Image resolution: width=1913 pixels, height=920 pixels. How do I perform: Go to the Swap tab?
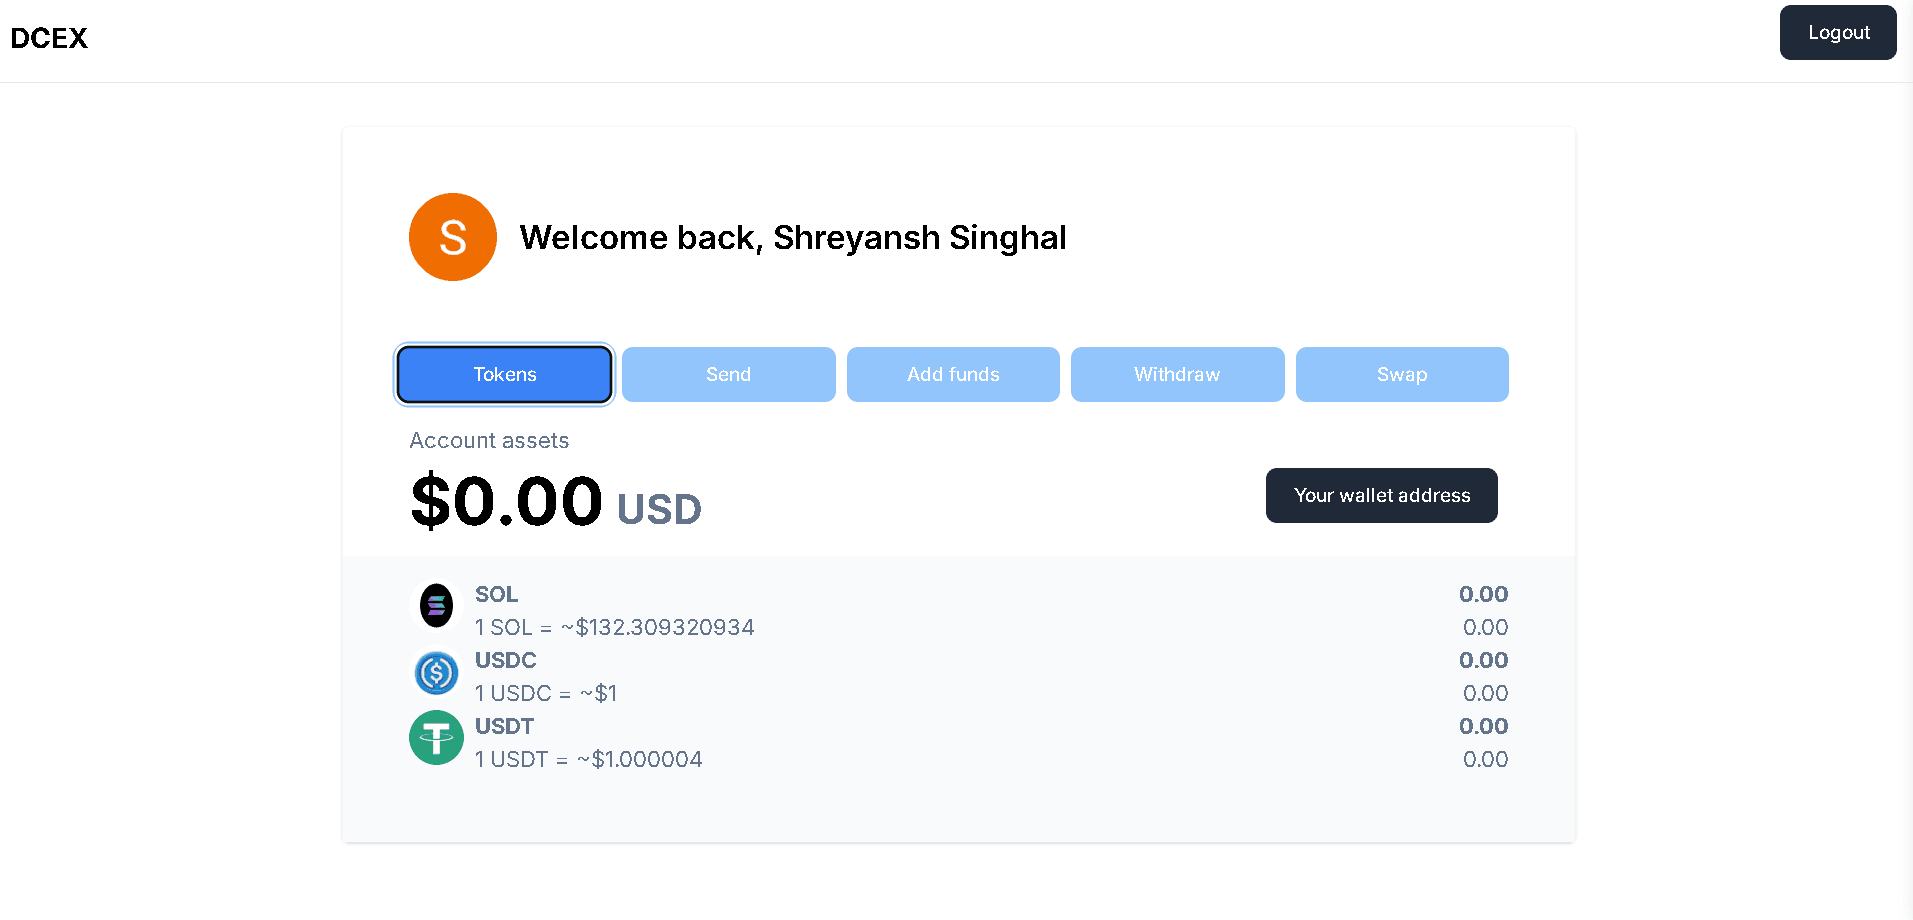1402,374
